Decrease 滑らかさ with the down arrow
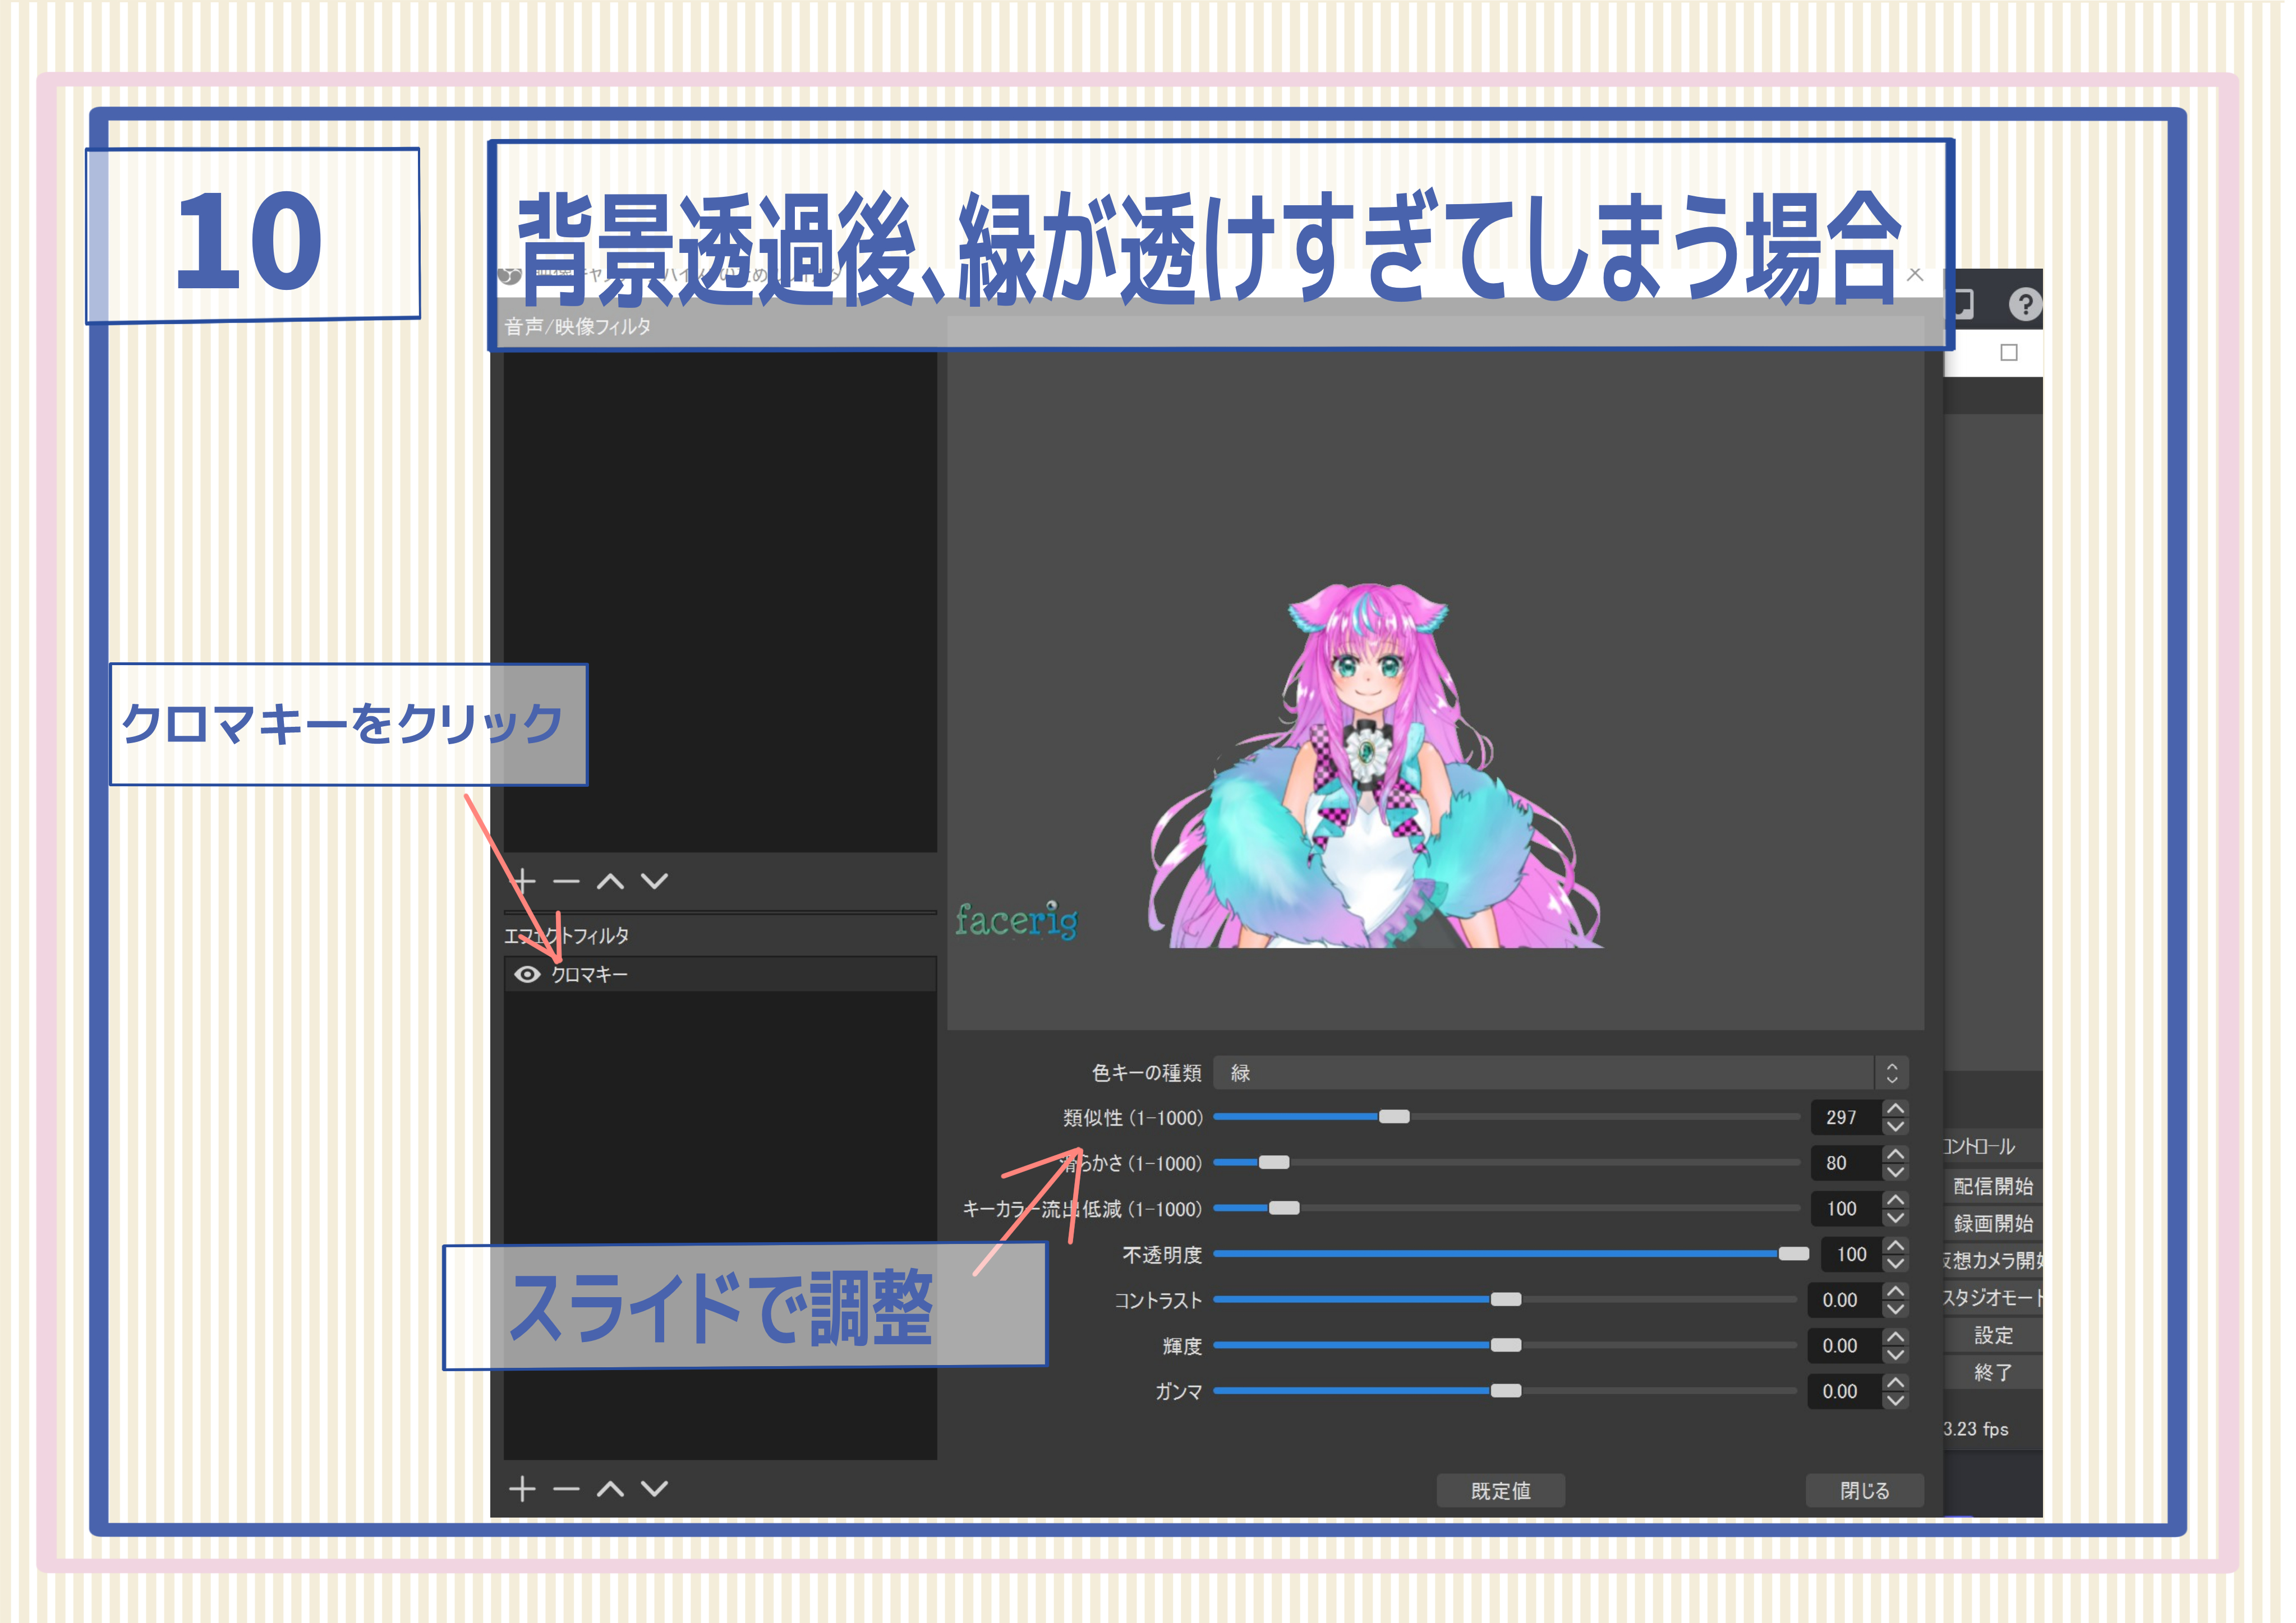This screenshot has width=2296, height=1623. coord(1896,1173)
